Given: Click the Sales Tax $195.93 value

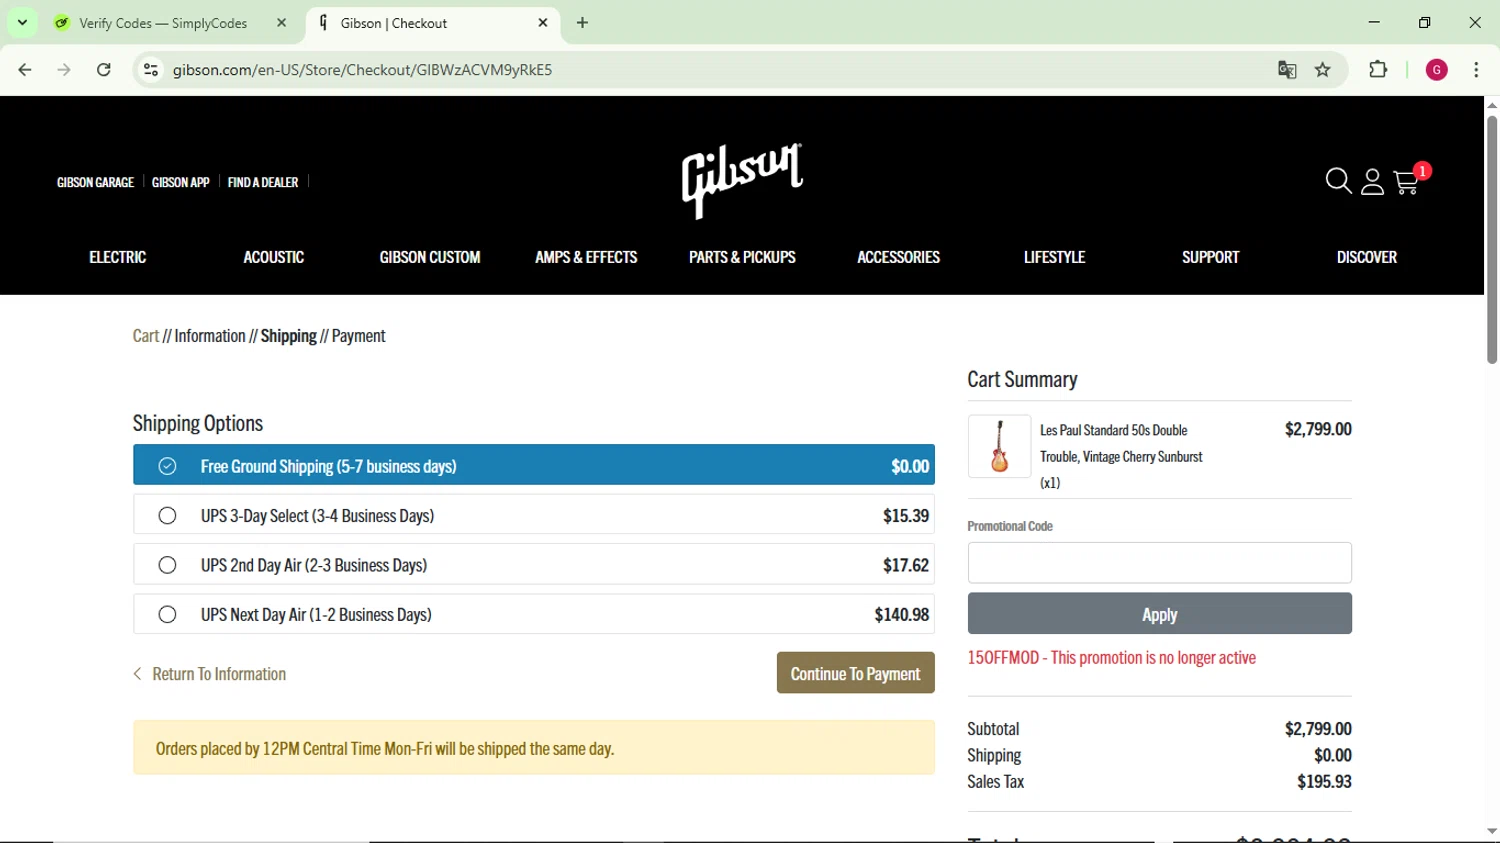Looking at the screenshot, I should tap(1324, 782).
